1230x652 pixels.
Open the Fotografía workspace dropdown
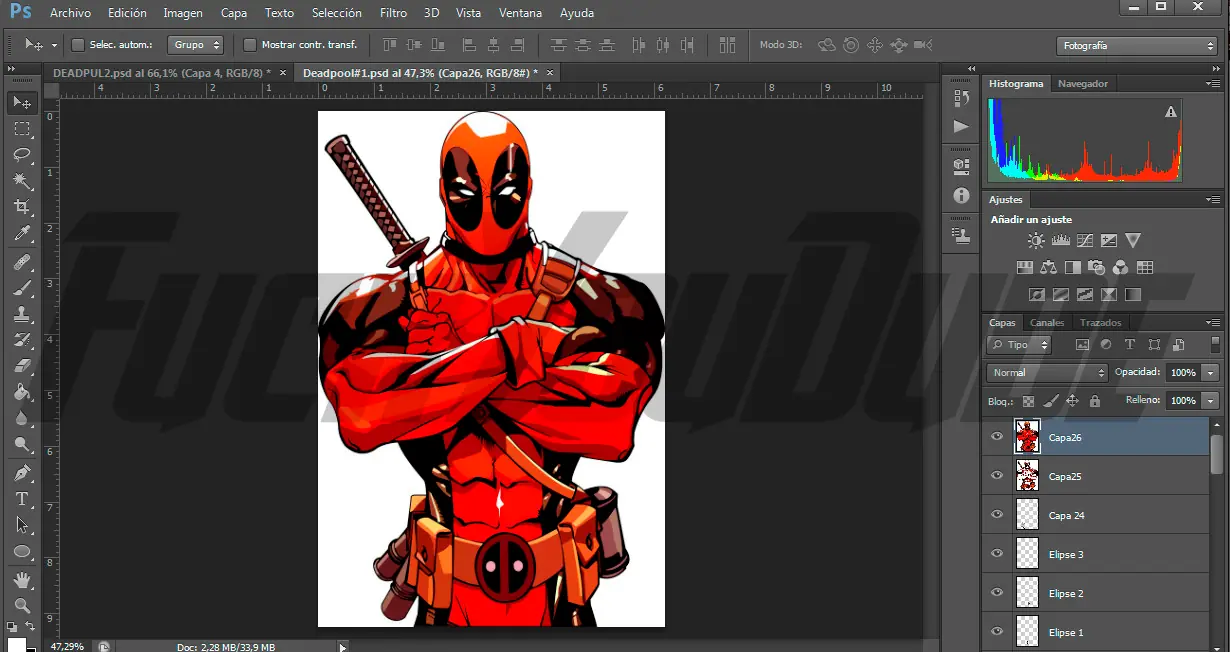[1136, 46]
